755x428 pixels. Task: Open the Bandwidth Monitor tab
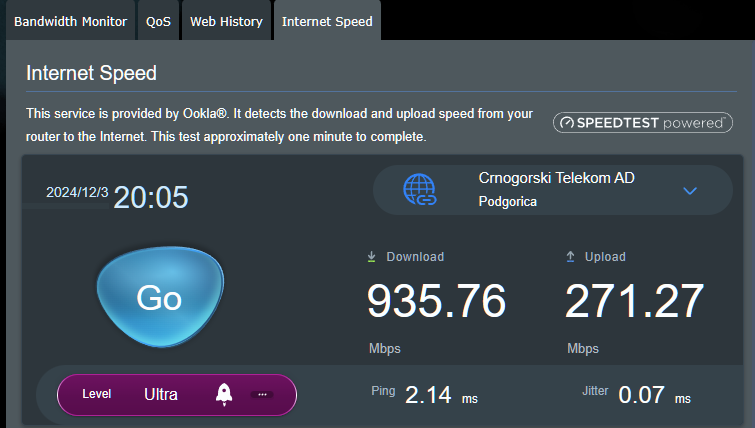(70, 21)
